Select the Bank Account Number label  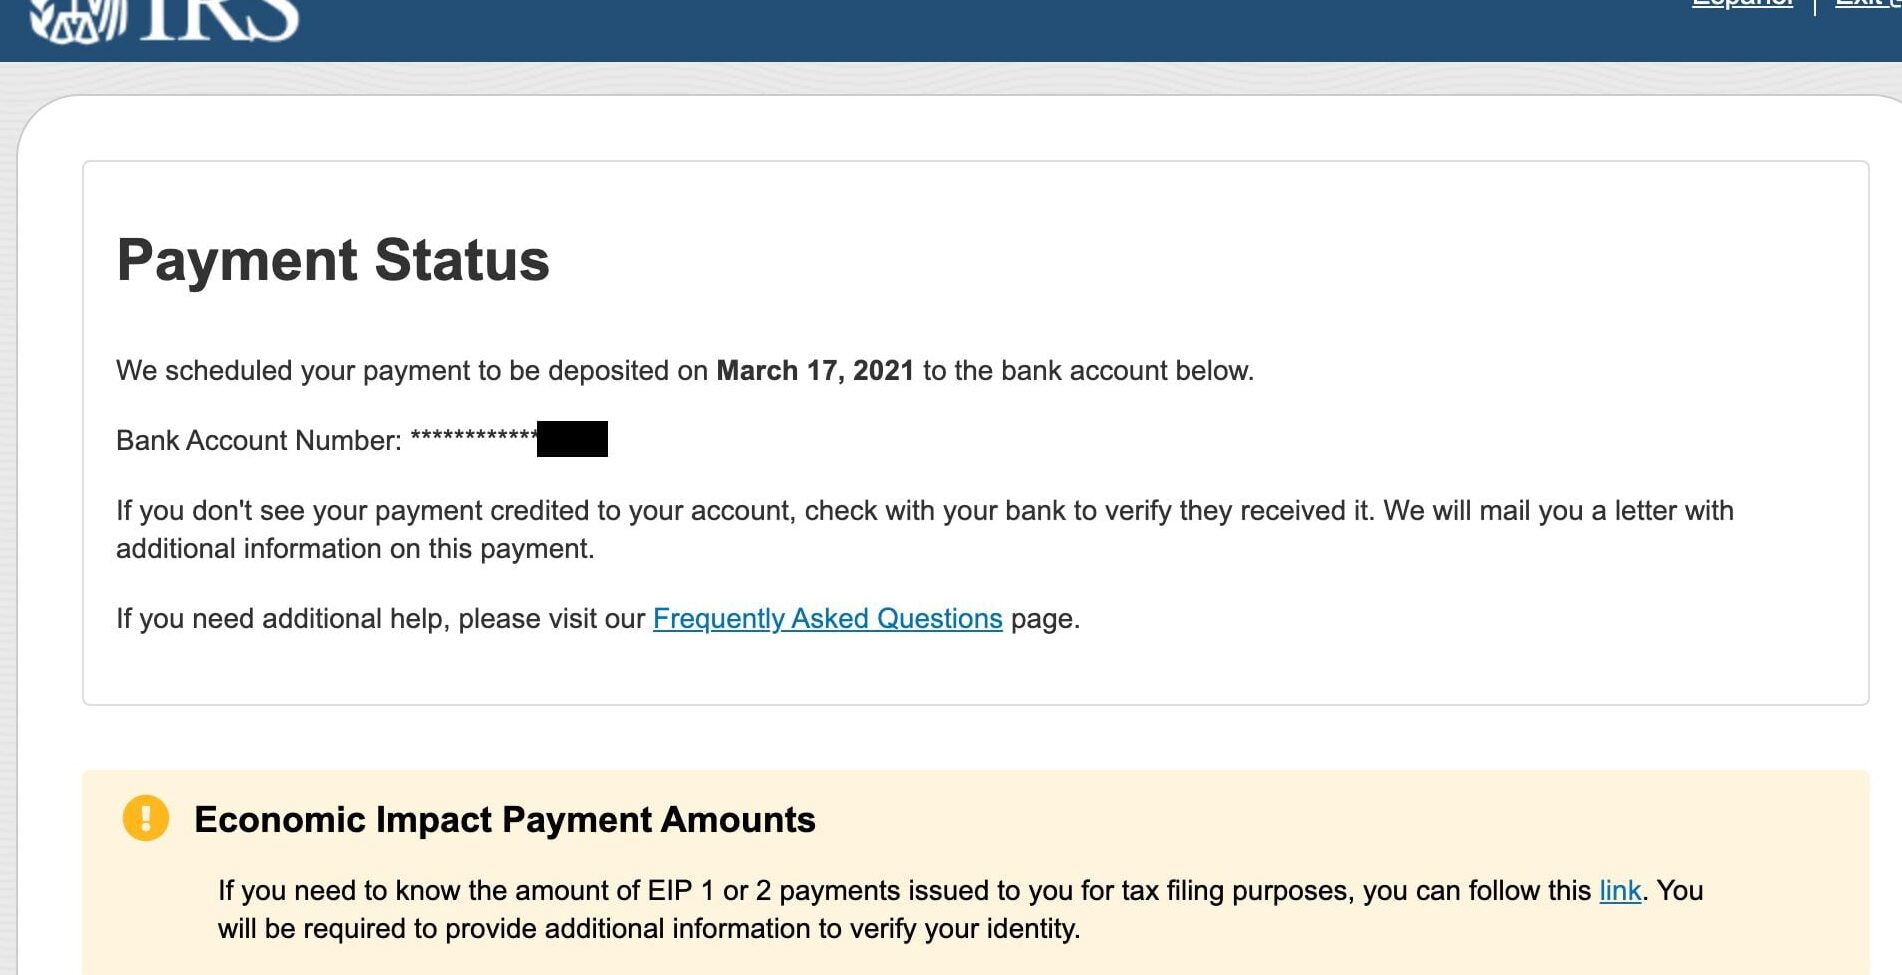point(255,440)
